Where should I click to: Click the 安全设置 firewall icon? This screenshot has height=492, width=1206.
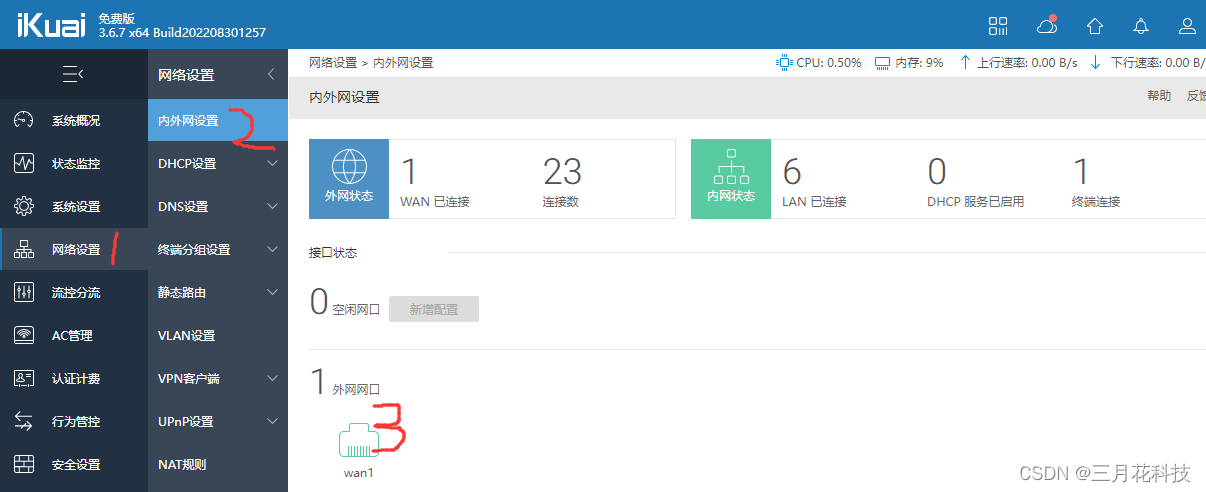click(x=24, y=465)
